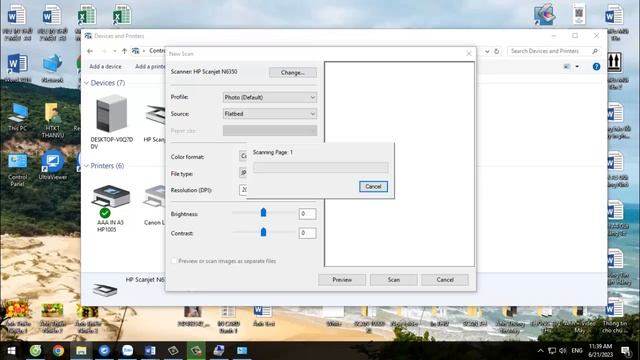Screen dimensions: 640x360
Task: Click the Up one level arrow
Action: tap(124, 51)
